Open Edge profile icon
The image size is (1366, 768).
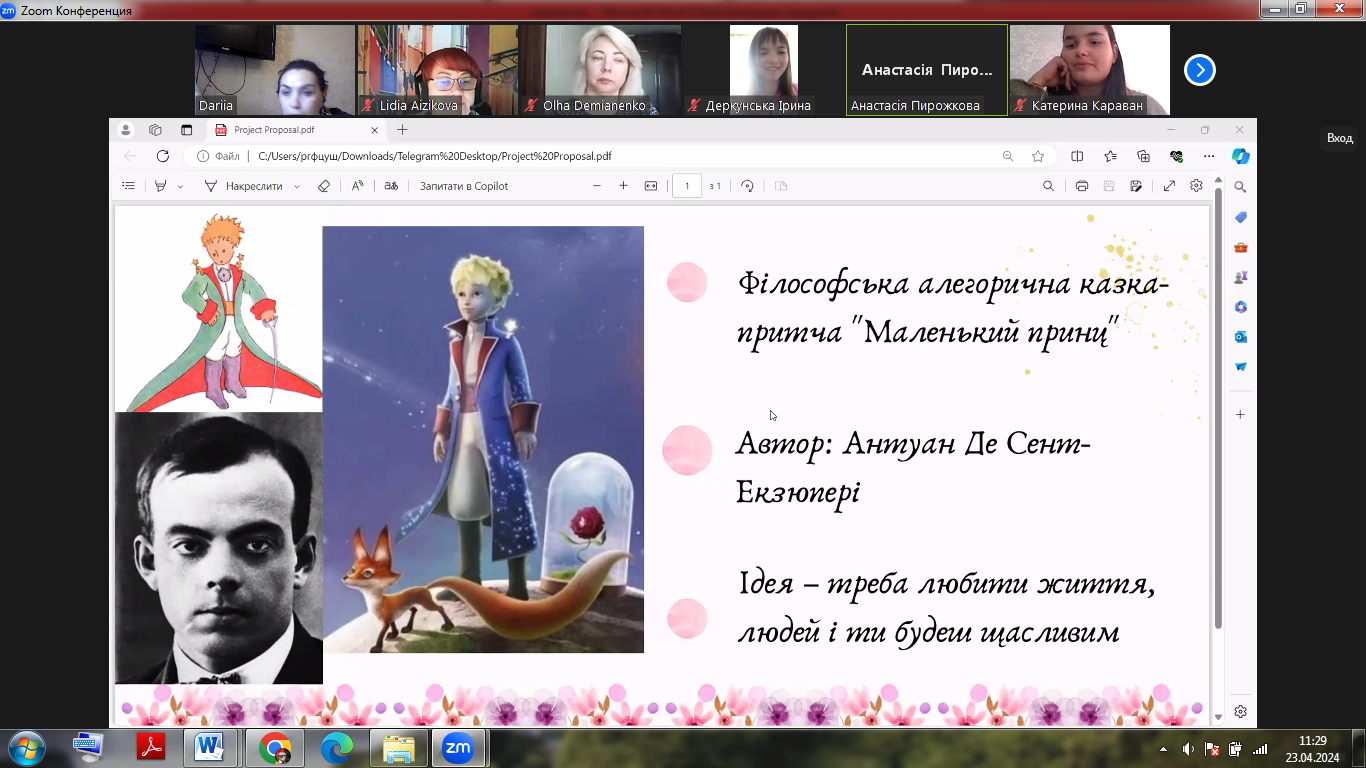pos(125,130)
